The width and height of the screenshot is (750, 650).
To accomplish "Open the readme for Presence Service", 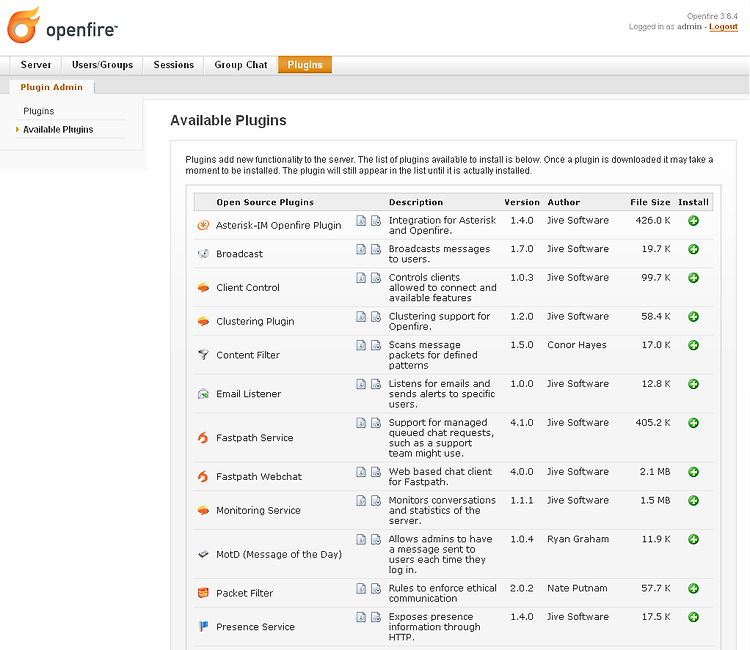I will [x=361, y=617].
